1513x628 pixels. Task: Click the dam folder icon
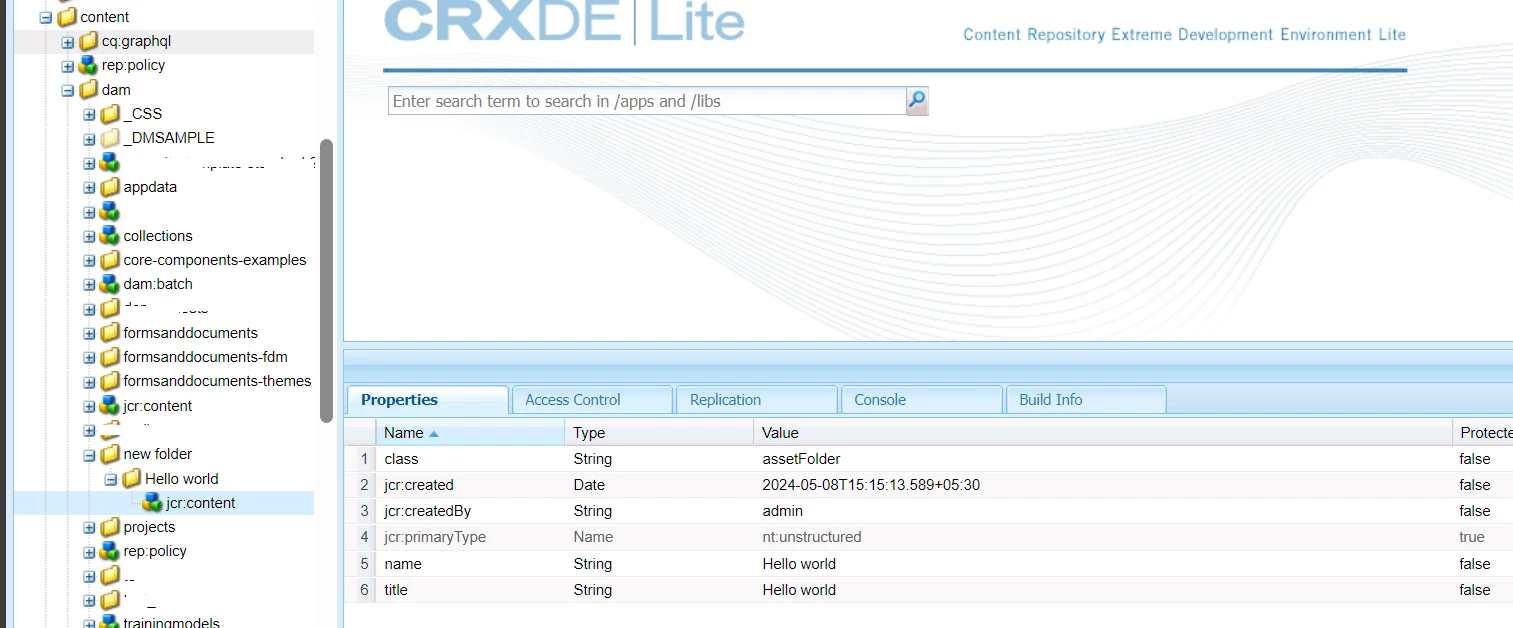(x=89, y=90)
